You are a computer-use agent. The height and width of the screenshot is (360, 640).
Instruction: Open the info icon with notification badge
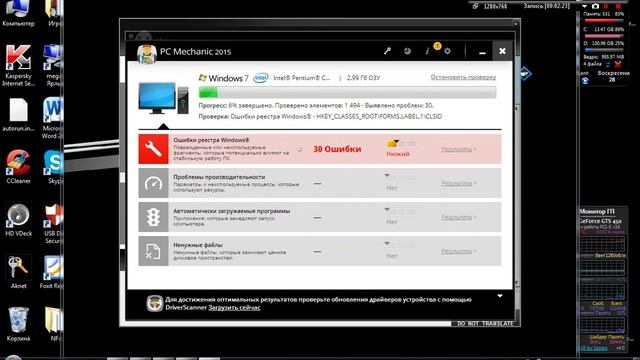click(428, 51)
